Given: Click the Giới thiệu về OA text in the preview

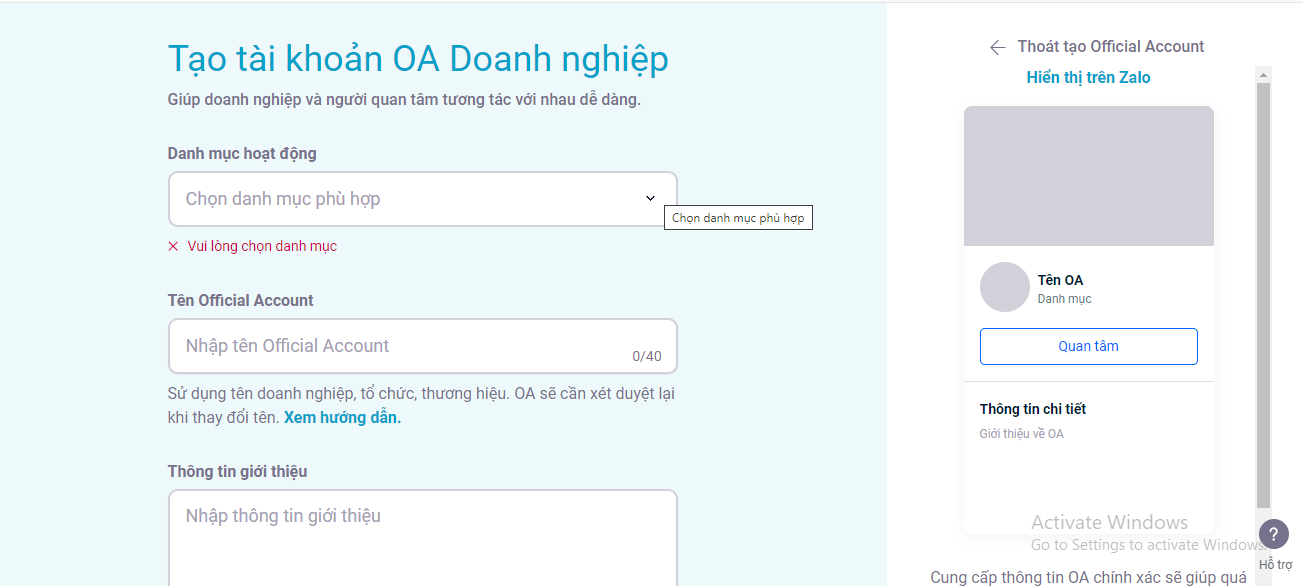Looking at the screenshot, I should click(1021, 434).
